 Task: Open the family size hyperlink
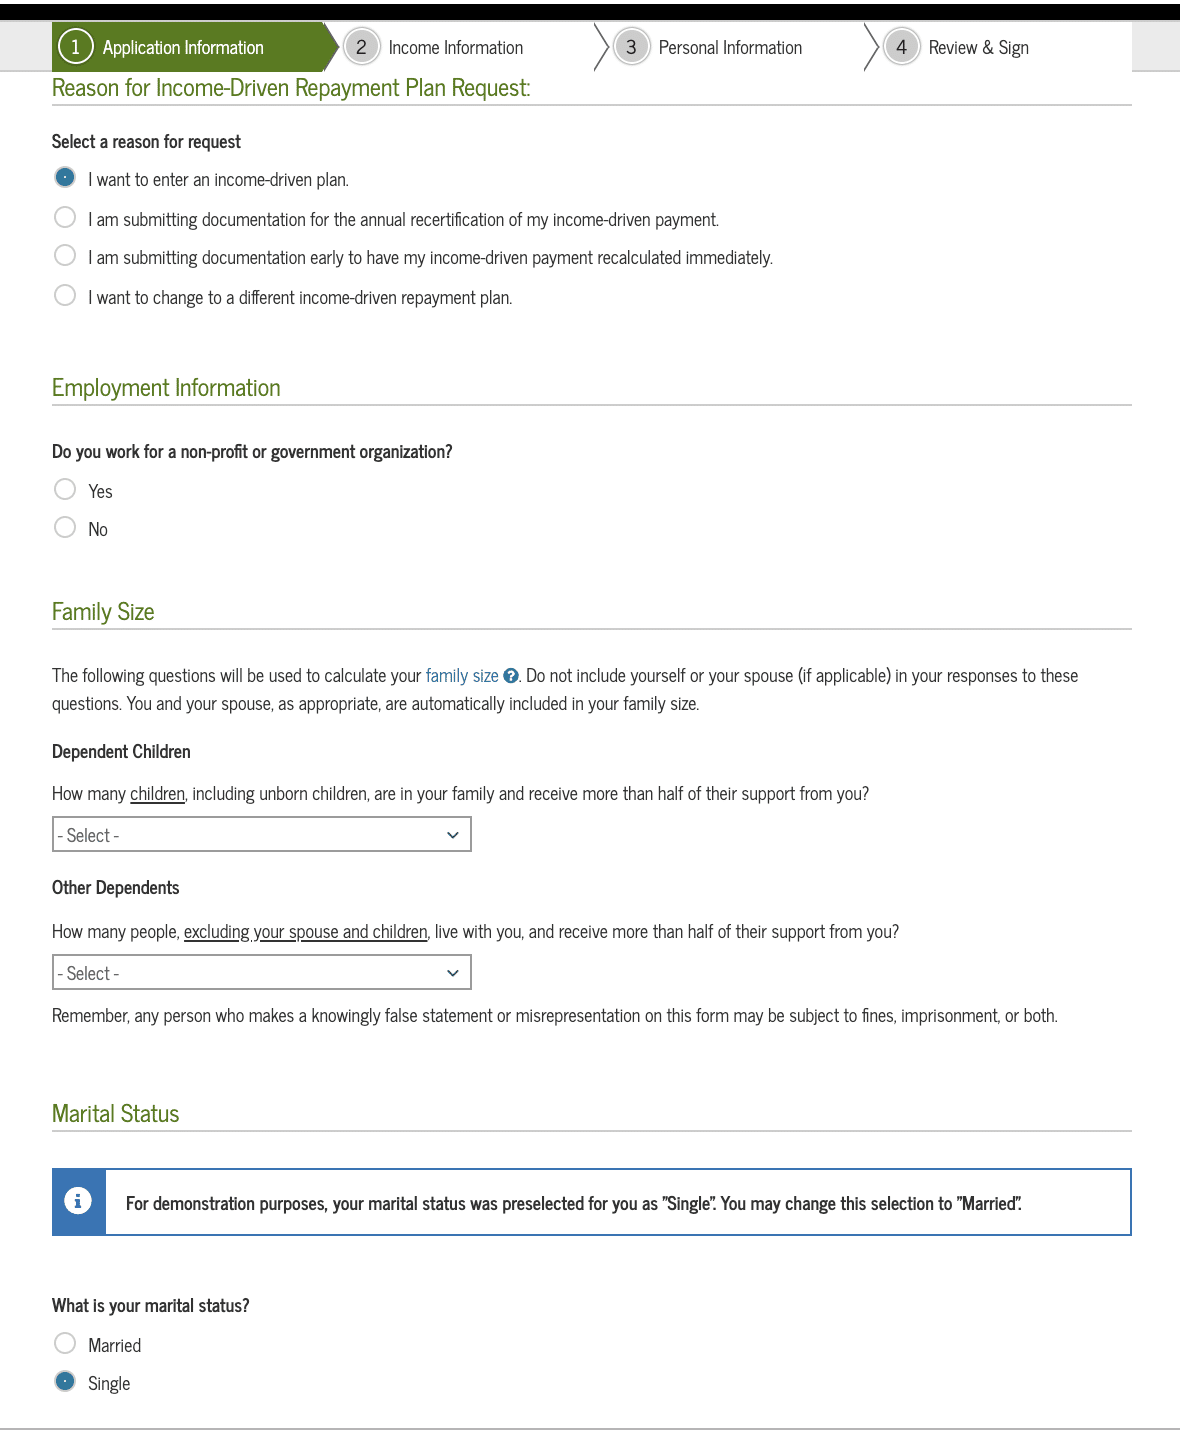[462, 676]
